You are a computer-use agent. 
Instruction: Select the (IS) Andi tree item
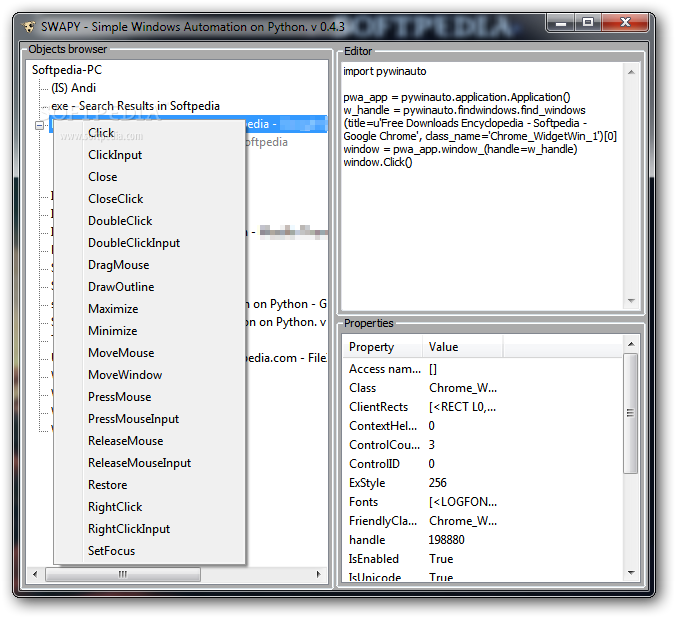click(73, 88)
